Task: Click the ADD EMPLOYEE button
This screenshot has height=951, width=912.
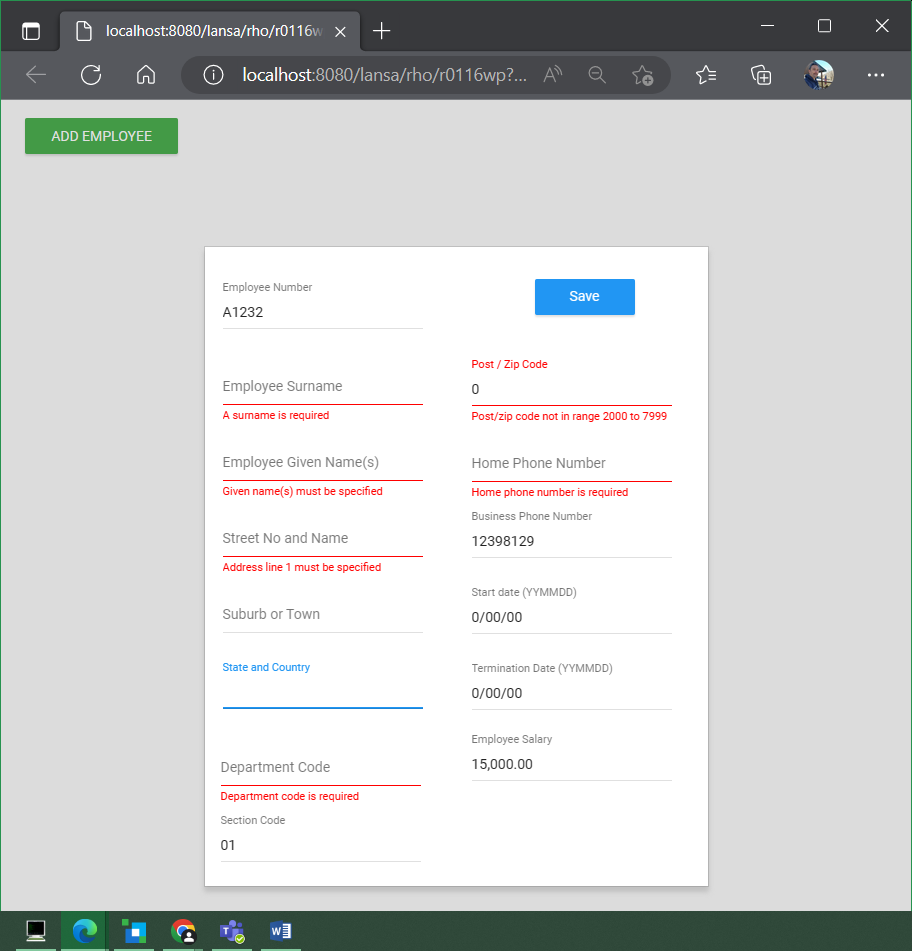Action: click(x=101, y=136)
